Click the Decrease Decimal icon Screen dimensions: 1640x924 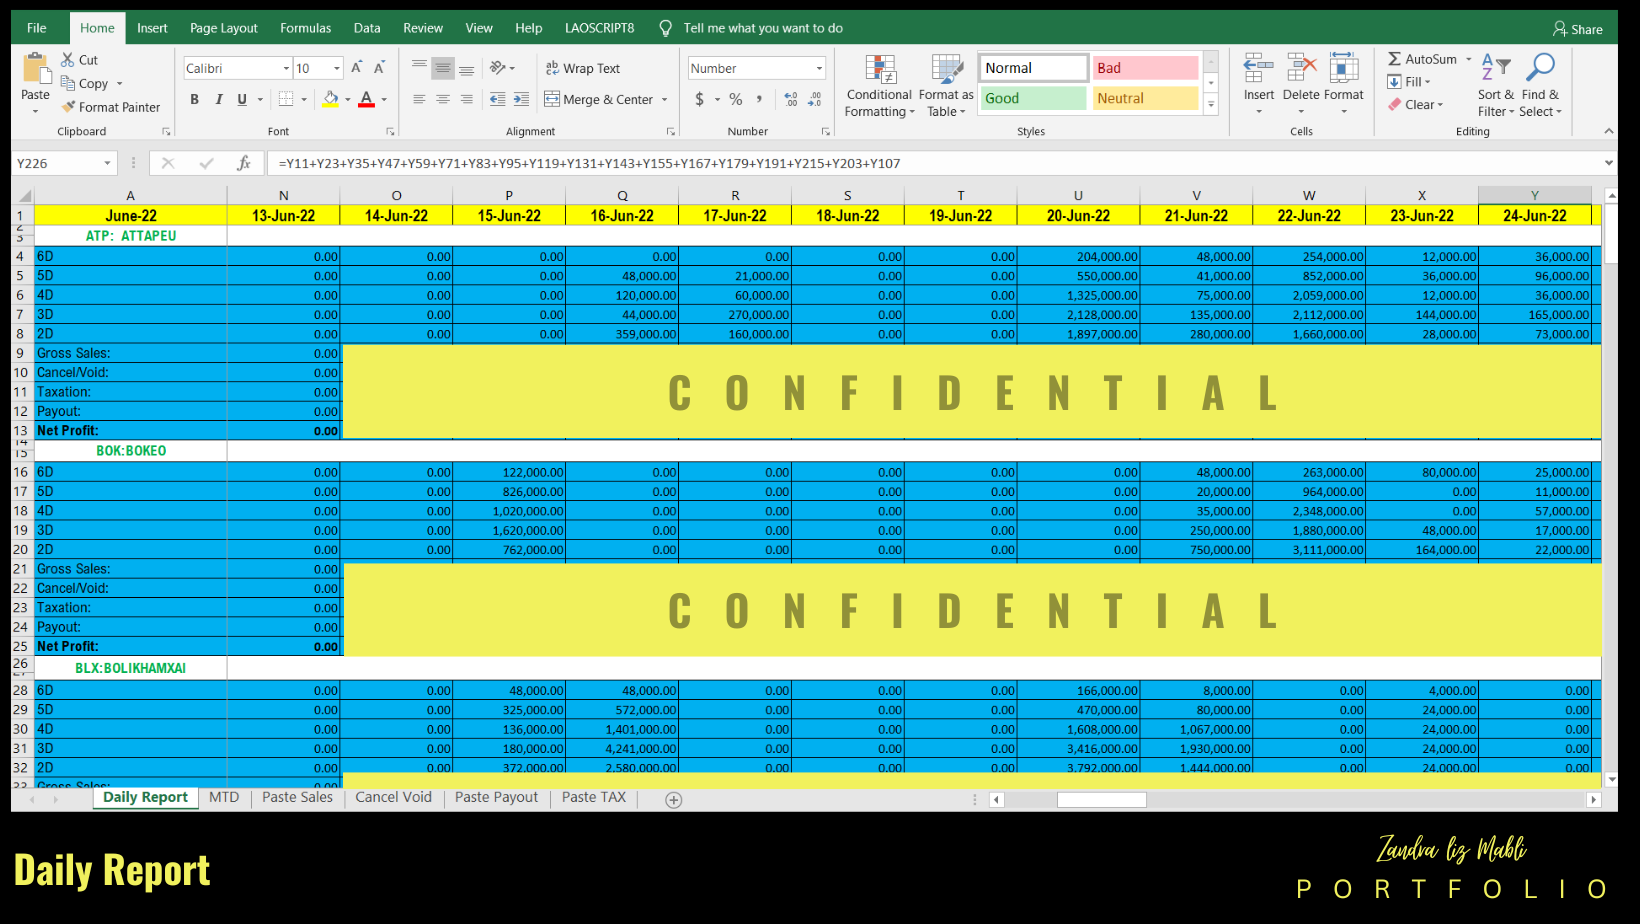click(x=815, y=99)
